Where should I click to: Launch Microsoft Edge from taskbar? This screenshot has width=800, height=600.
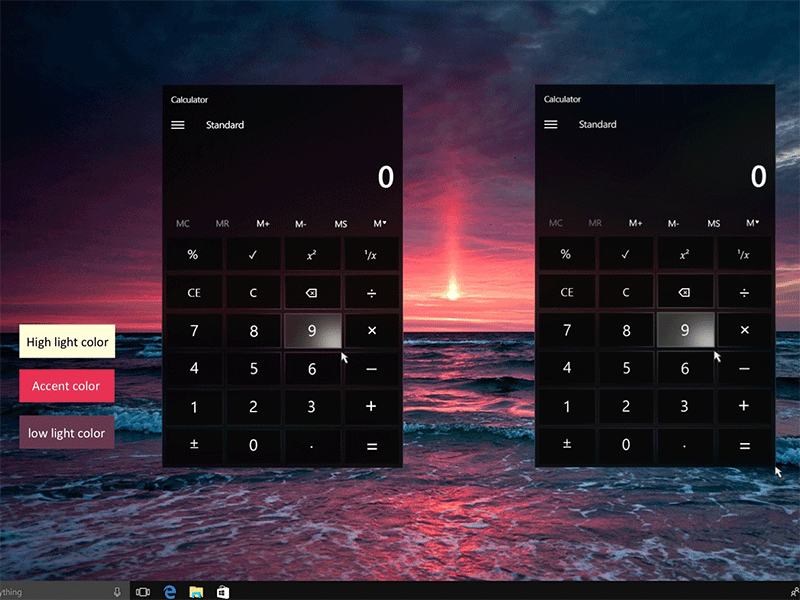(170, 592)
